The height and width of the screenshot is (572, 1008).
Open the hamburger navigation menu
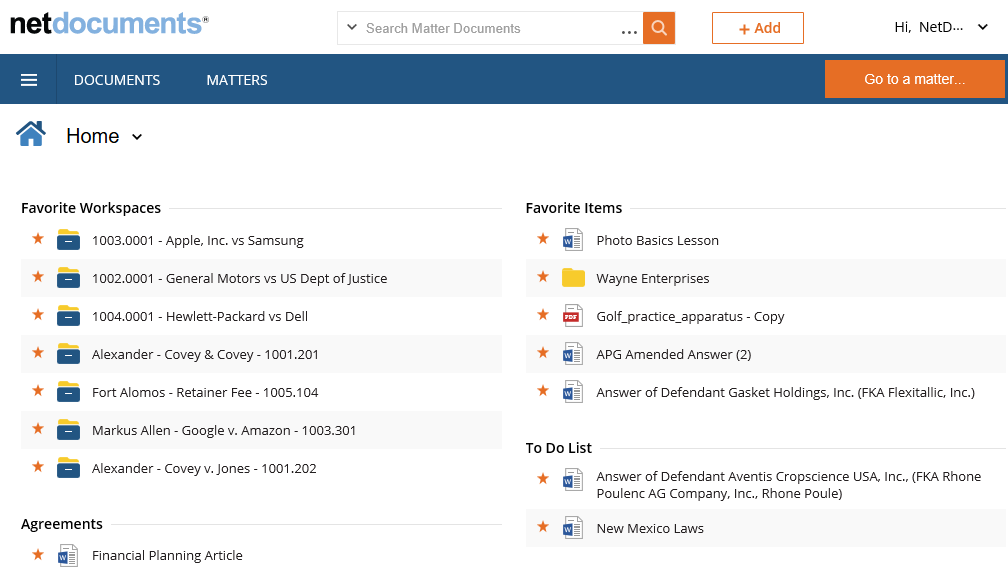[x=29, y=80]
